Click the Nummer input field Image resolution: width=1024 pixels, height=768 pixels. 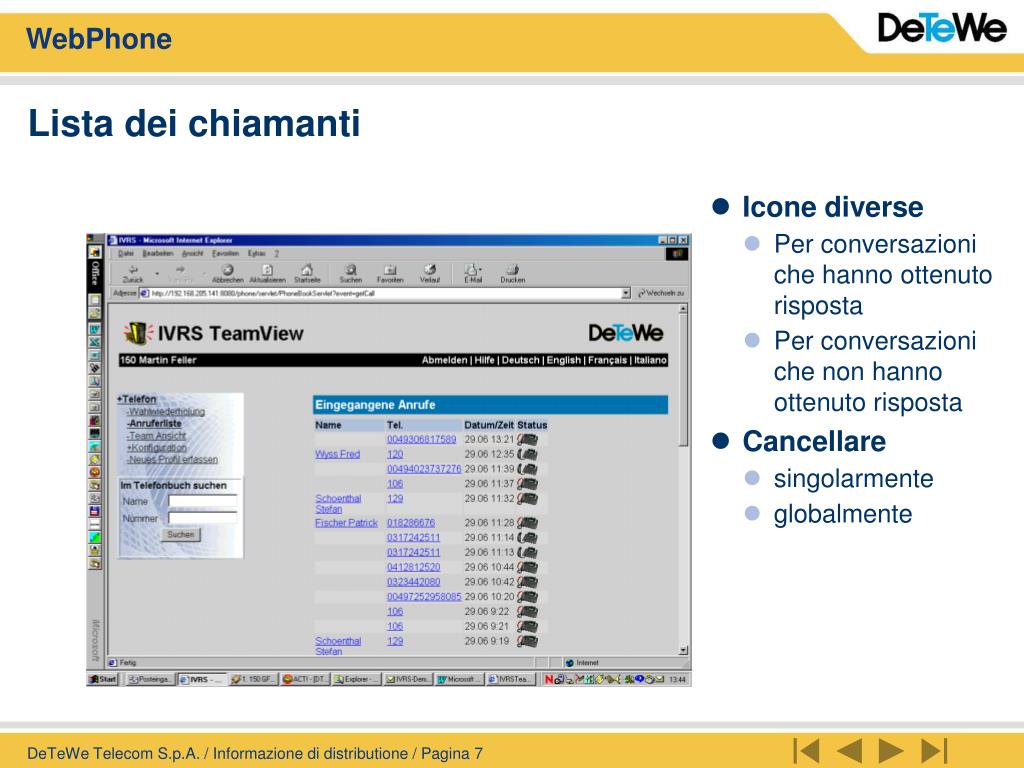point(203,518)
